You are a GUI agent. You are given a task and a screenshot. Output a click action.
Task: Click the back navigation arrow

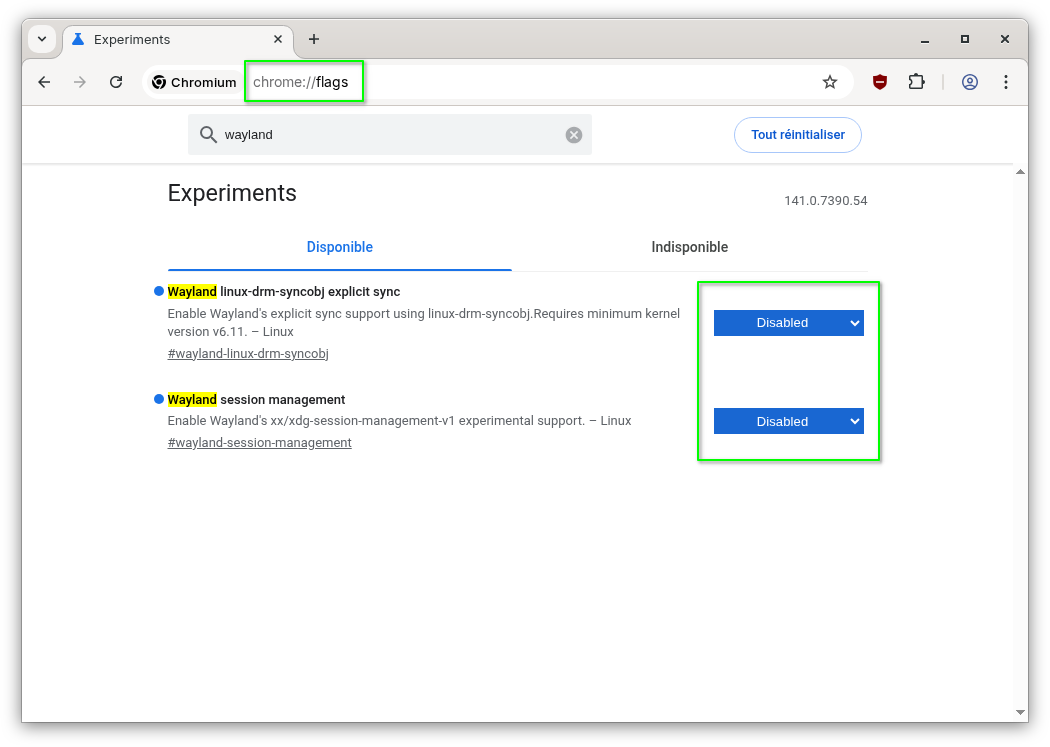tap(44, 82)
